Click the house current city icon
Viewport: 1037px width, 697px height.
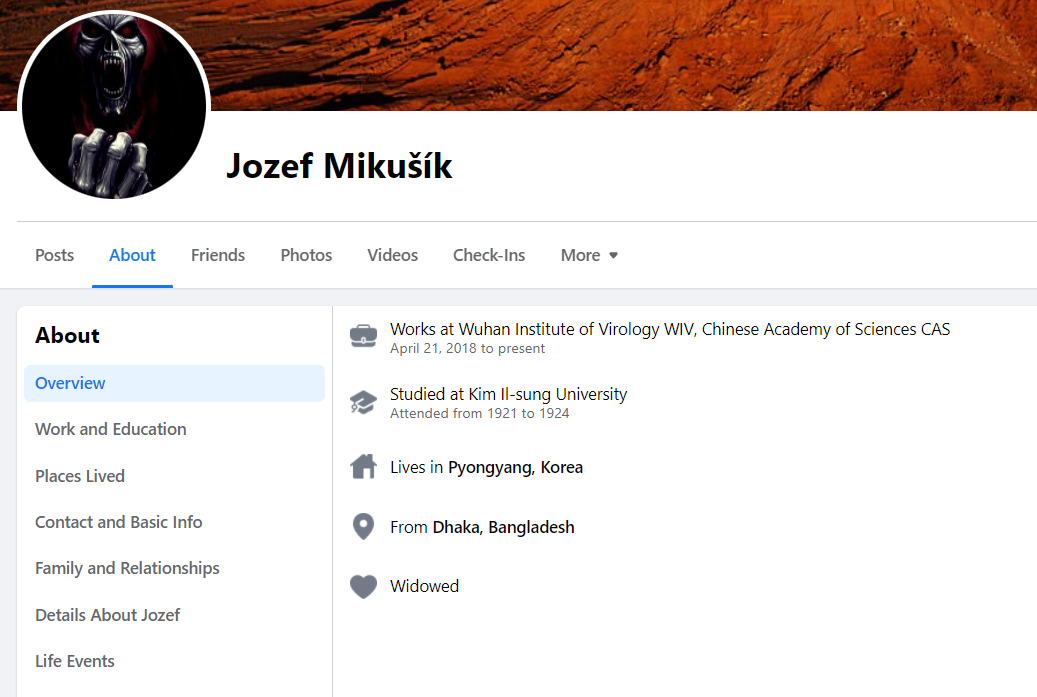363,467
